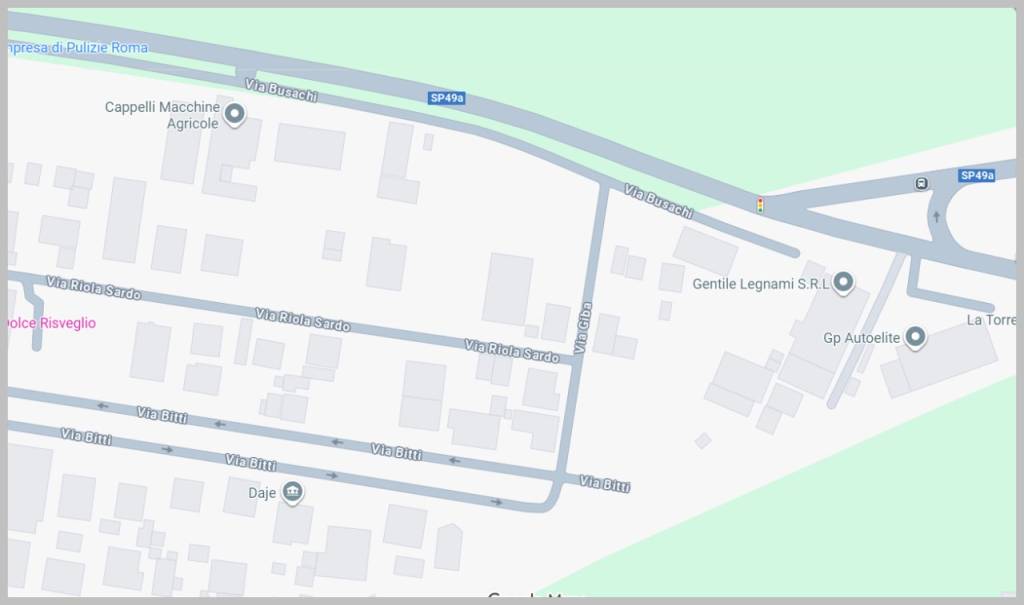
Task: Click the Cappelli Macchine Agricole map pin
Action: 234,114
